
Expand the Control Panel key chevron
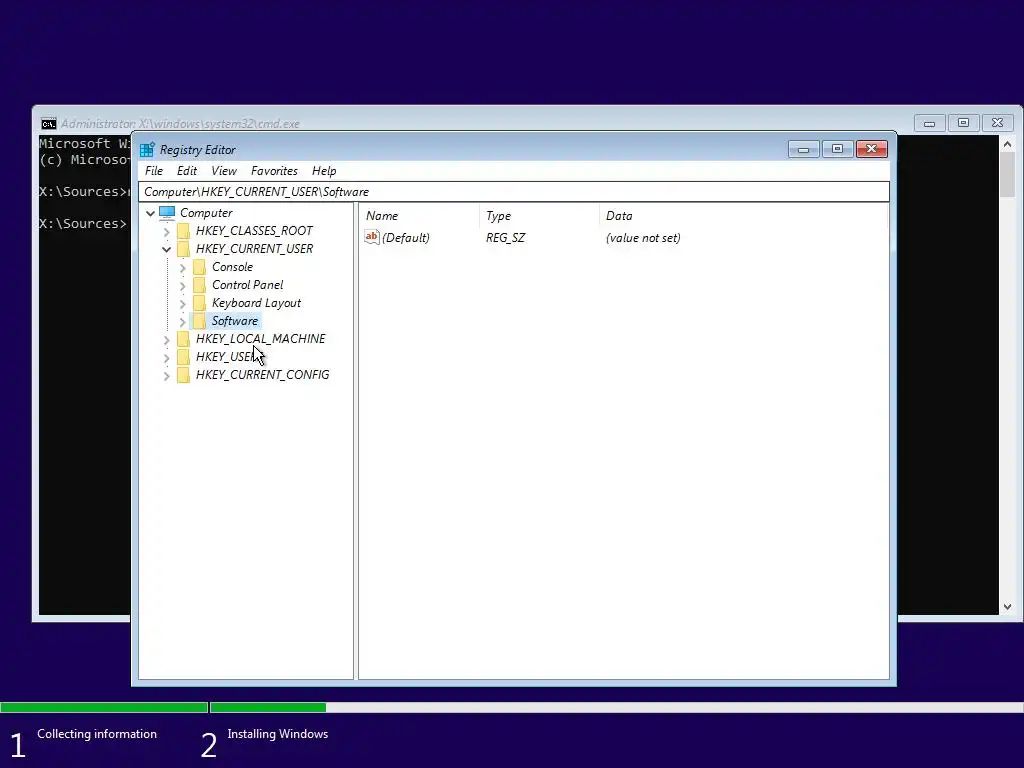[x=182, y=285]
